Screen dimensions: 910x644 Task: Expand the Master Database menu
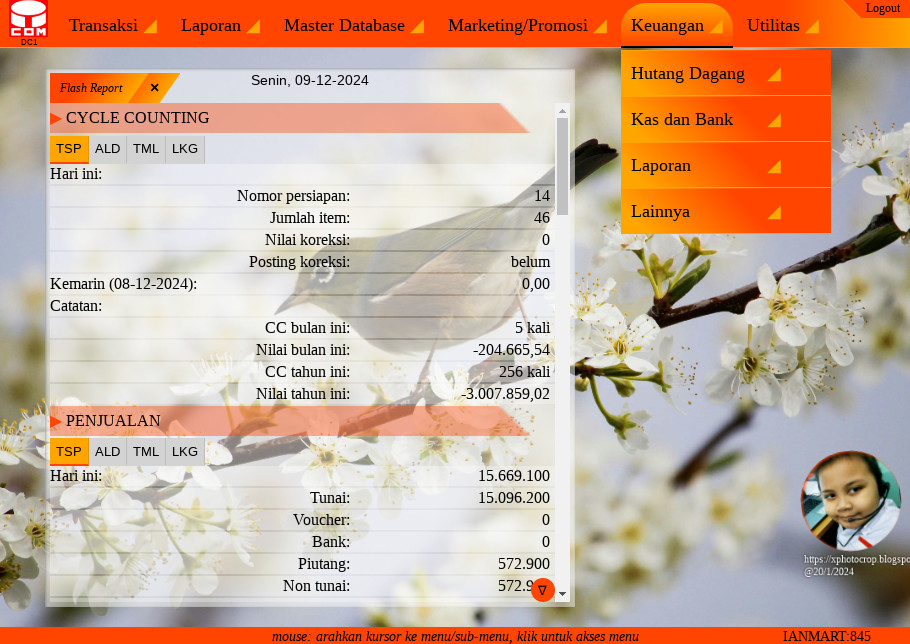353,26
